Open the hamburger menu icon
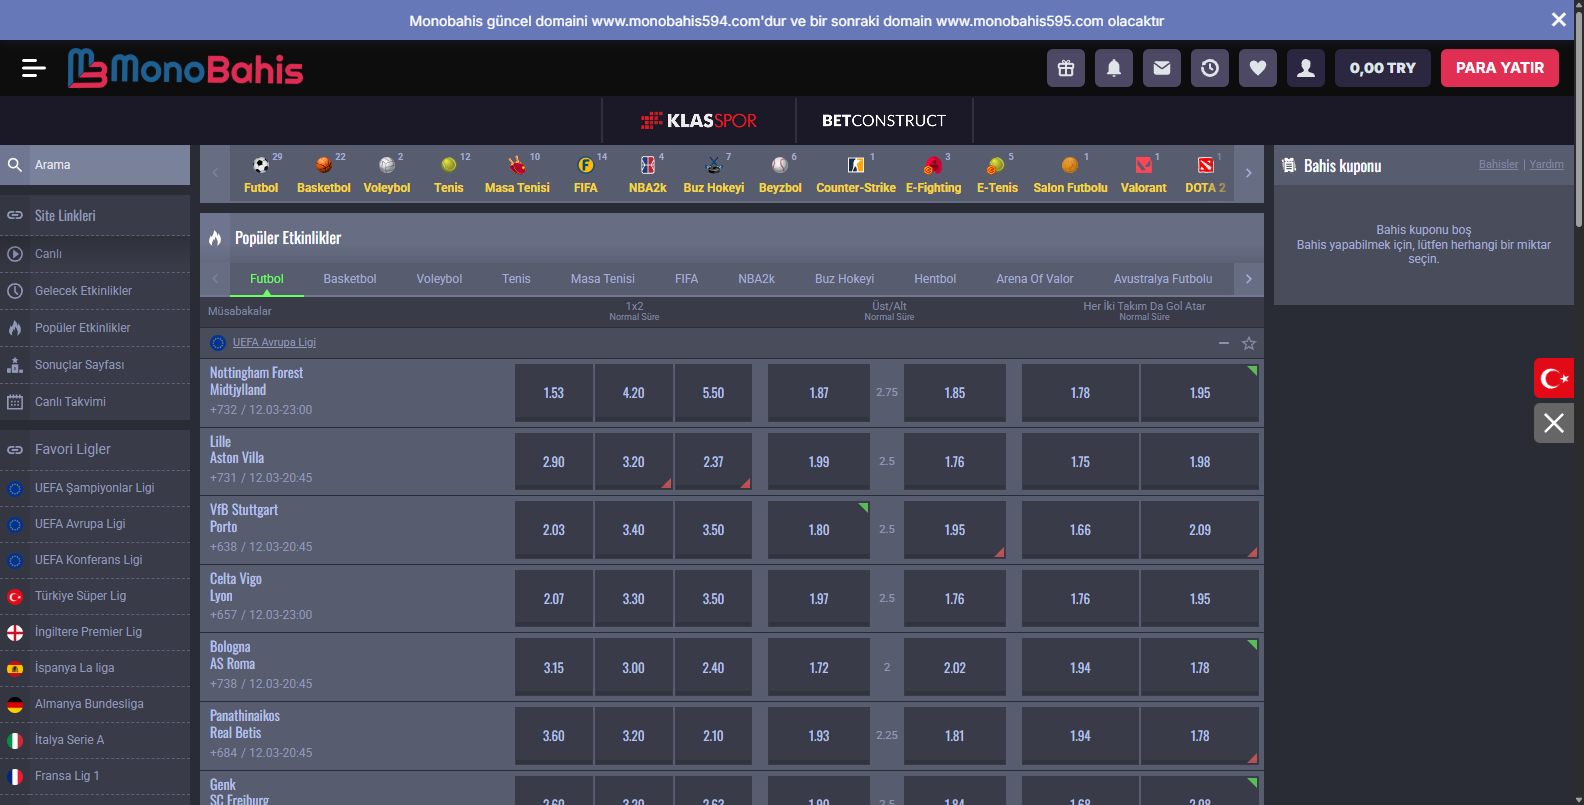1584x805 pixels. (33, 68)
